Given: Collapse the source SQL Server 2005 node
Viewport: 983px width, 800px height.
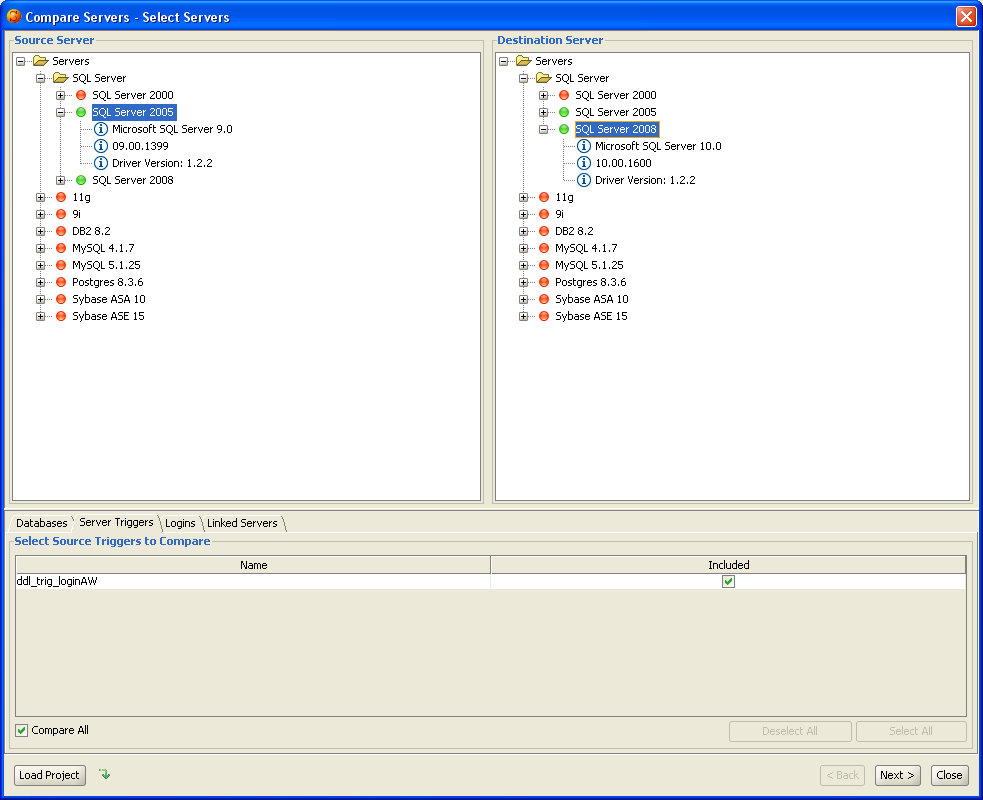Looking at the screenshot, I should tap(61, 112).
